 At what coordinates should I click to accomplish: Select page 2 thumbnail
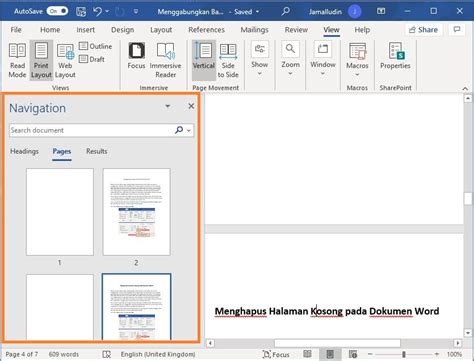pos(136,212)
